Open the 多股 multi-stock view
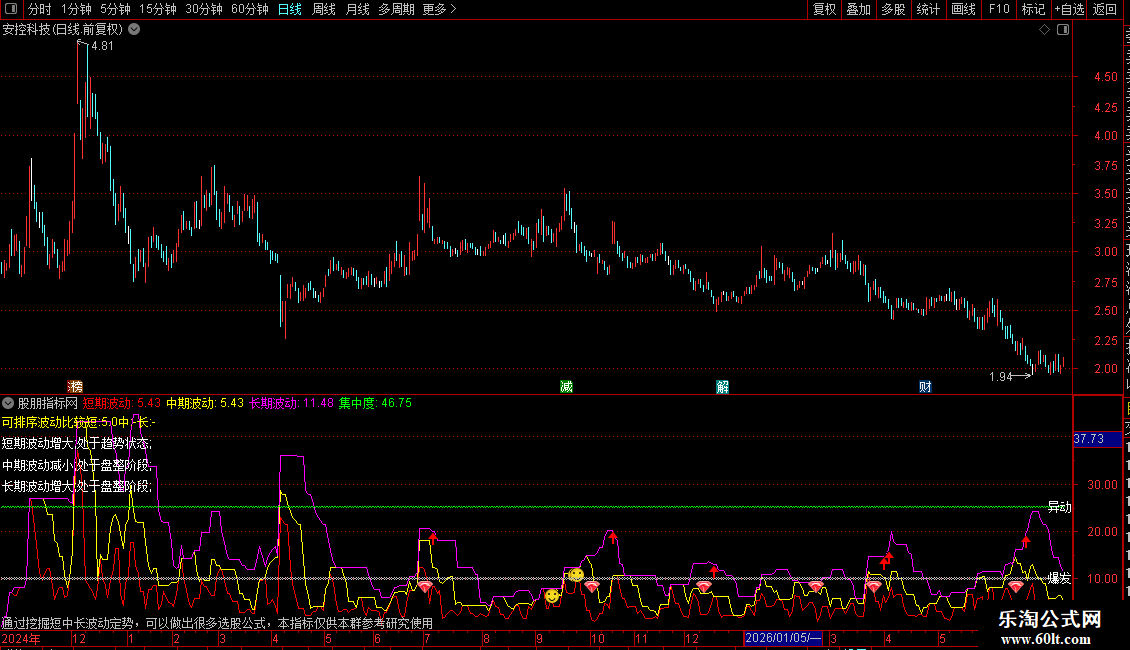 (894, 9)
